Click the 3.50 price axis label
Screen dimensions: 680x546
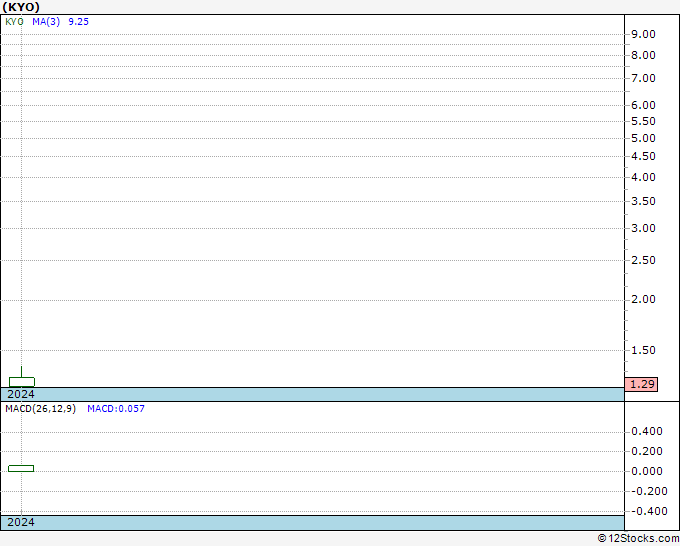(x=643, y=201)
